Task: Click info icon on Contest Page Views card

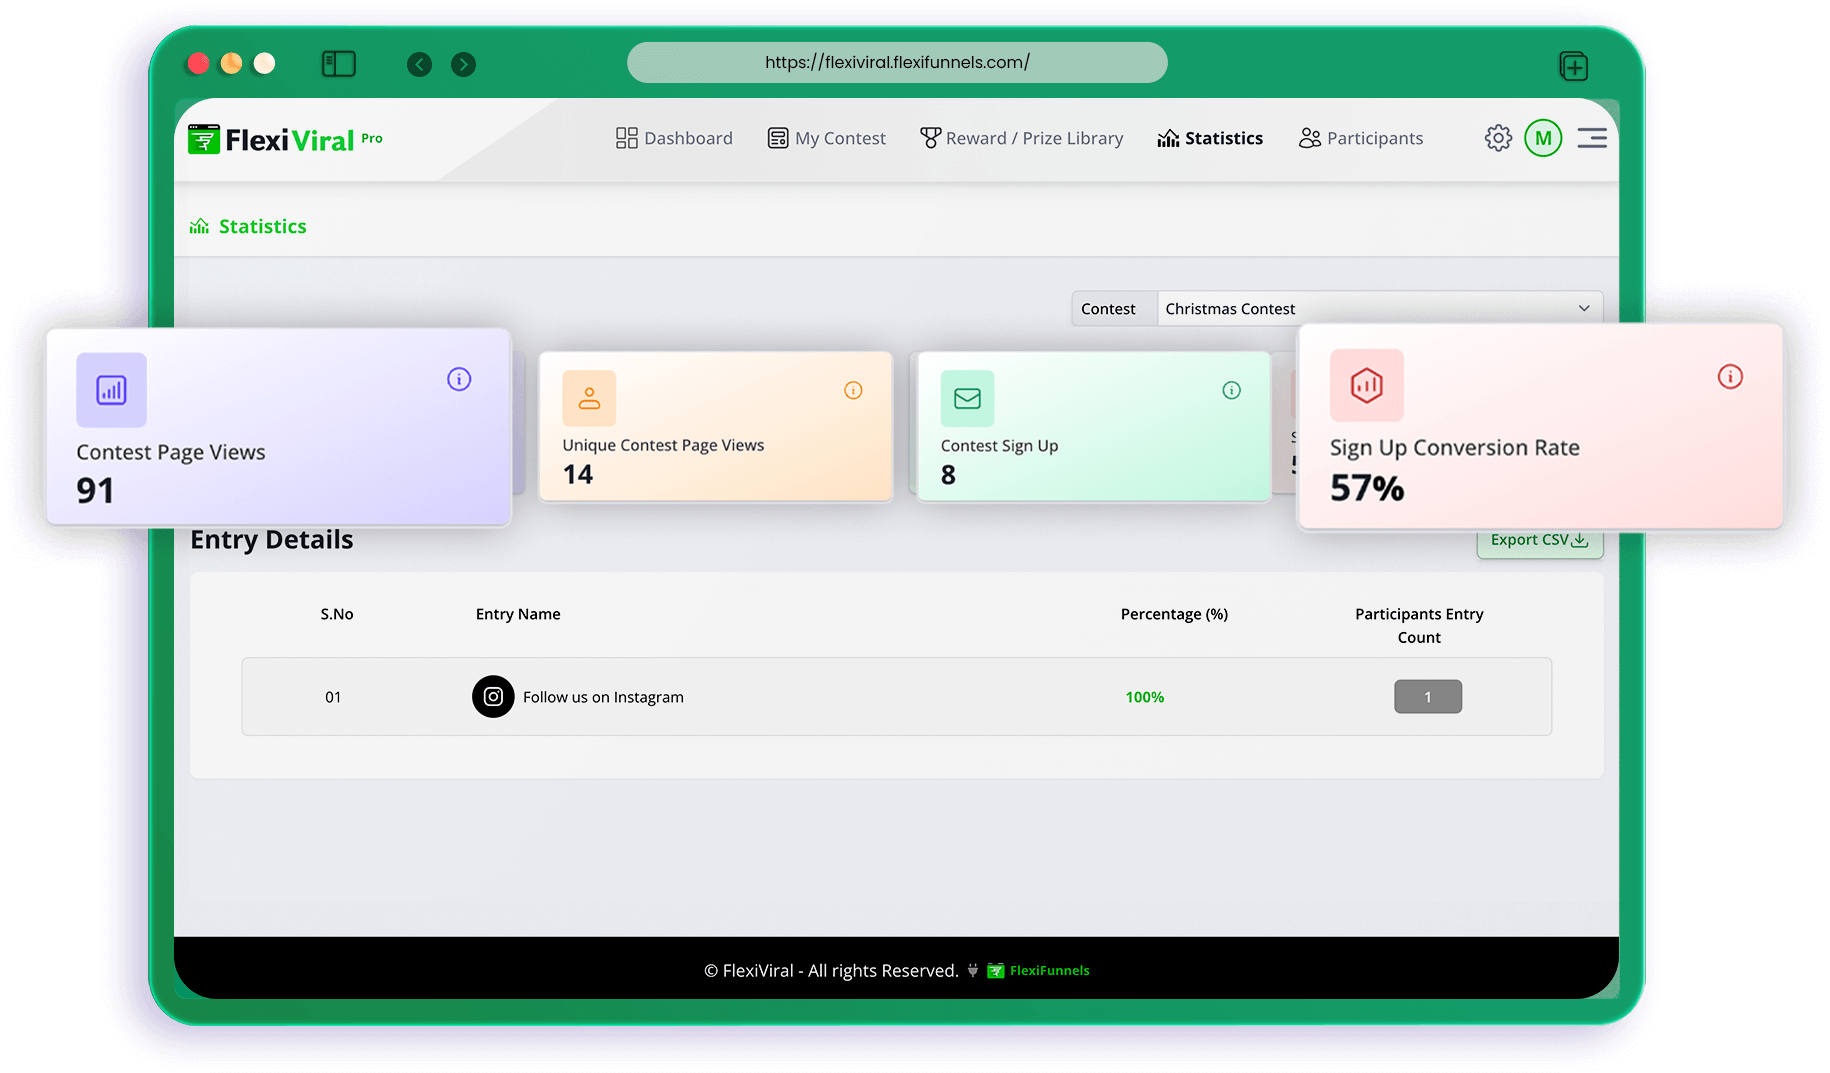Action: tap(459, 379)
